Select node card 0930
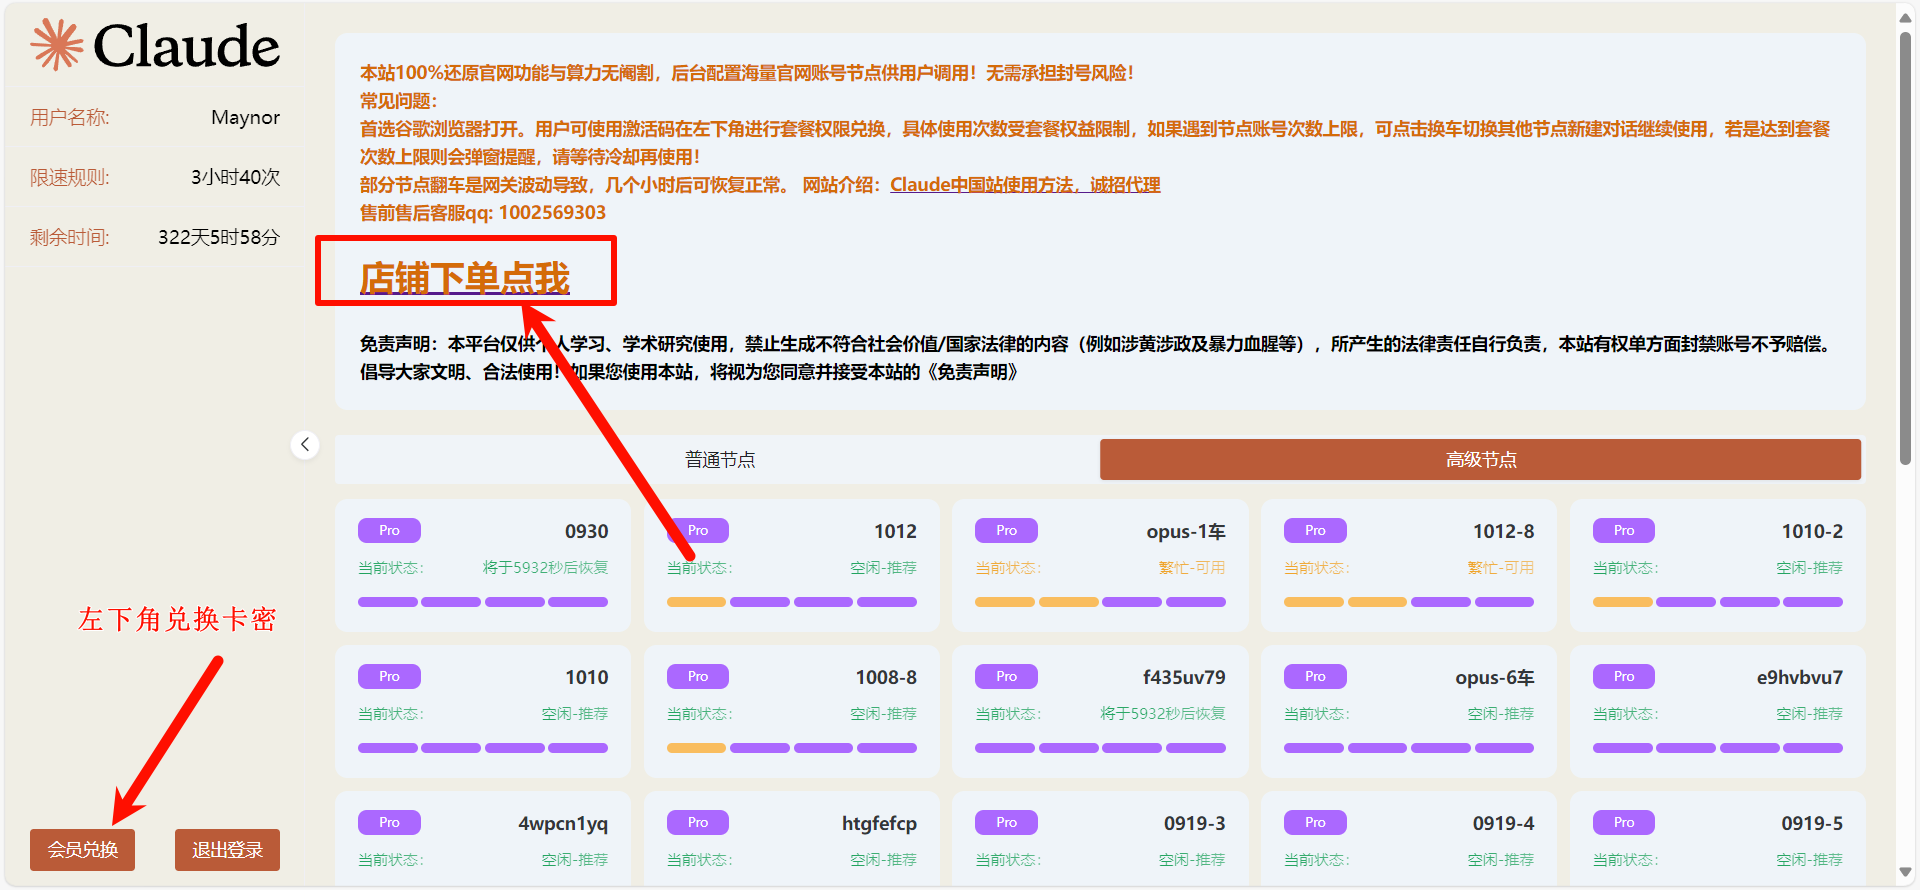 point(483,565)
